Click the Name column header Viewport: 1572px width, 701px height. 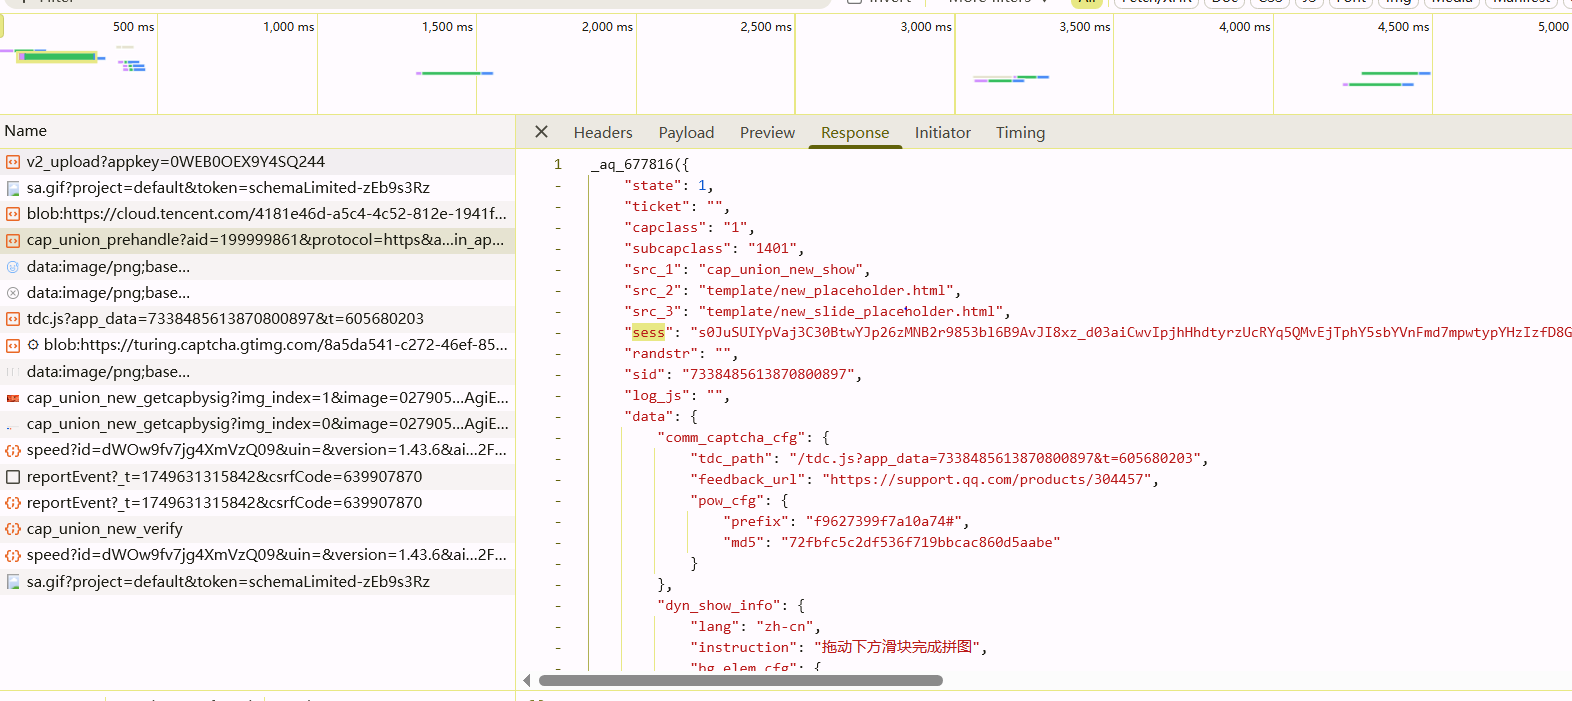pyautogui.click(x=26, y=131)
